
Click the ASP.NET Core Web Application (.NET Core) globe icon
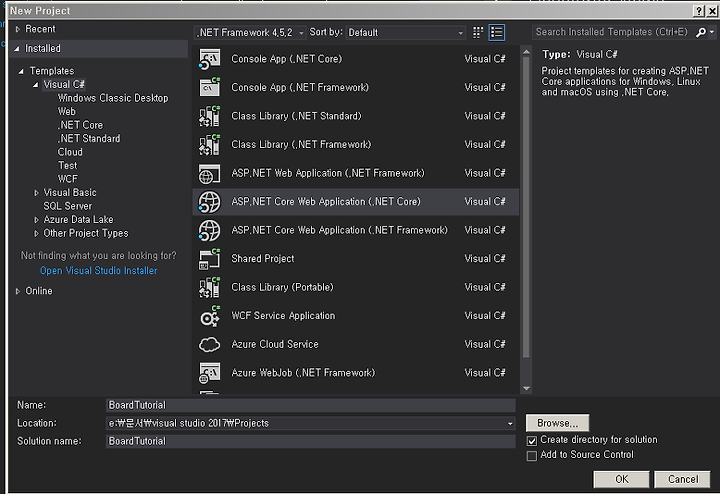click(209, 202)
